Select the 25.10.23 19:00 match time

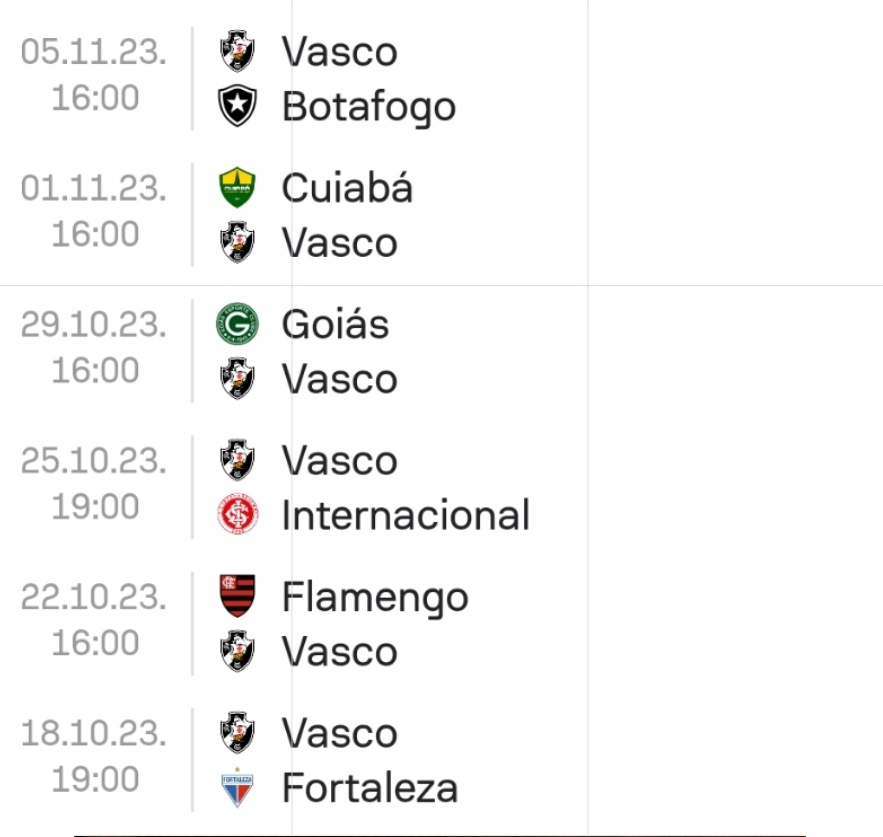95,507
